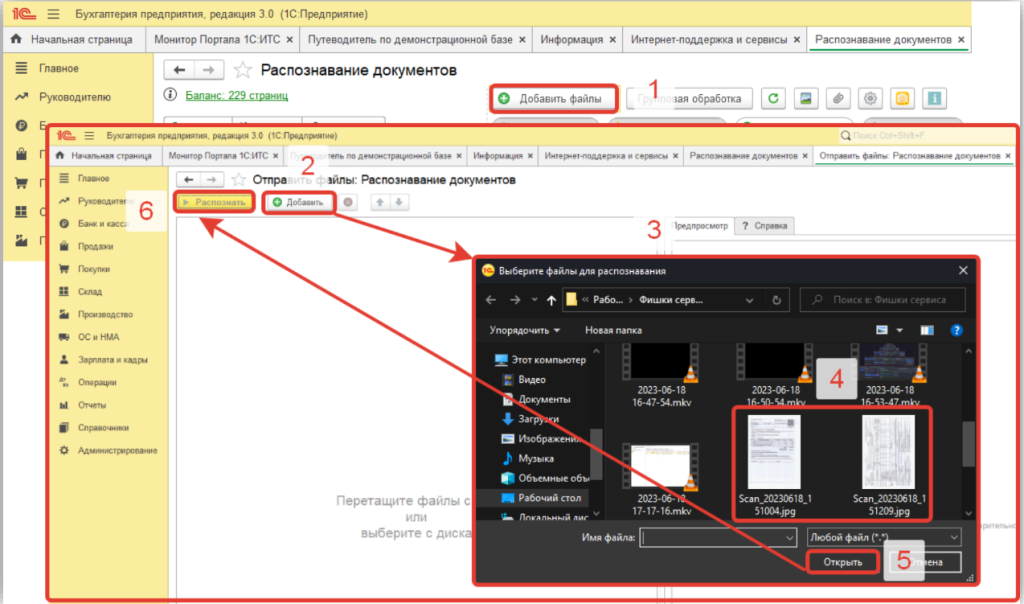Click the back arrow in the file dialog
Screen dimensions: 1024x604
point(491,300)
